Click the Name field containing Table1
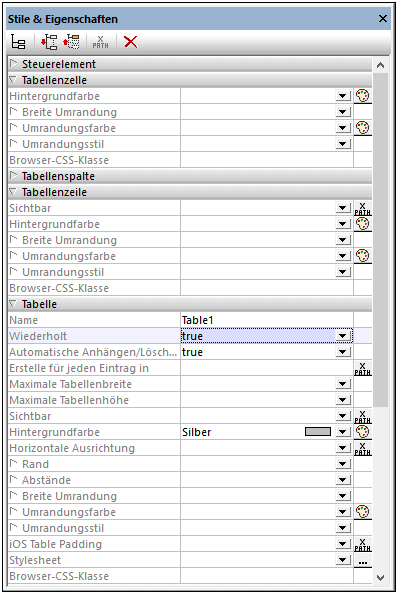The image size is (398, 594). tap(267, 320)
